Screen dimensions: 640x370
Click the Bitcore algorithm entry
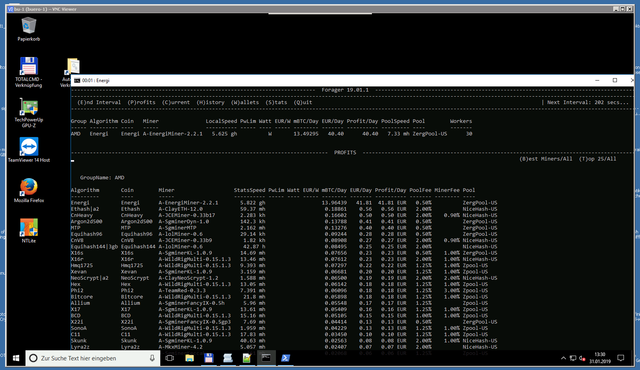[82, 297]
